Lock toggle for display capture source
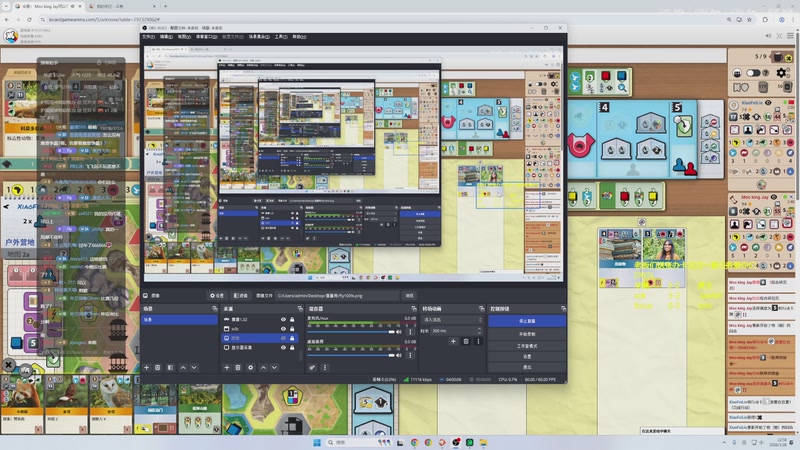Screen dimensions: 800x450 tap(292, 347)
